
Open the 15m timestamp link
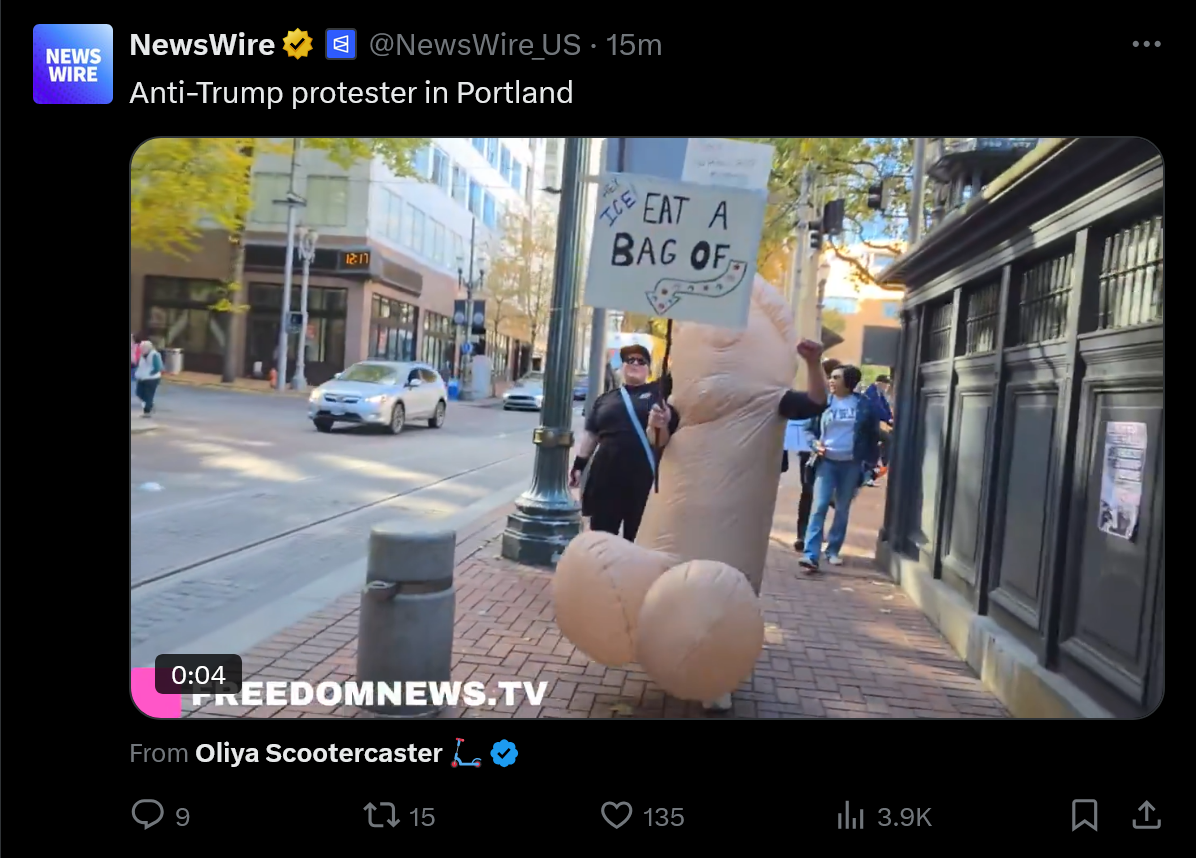[x=634, y=45]
